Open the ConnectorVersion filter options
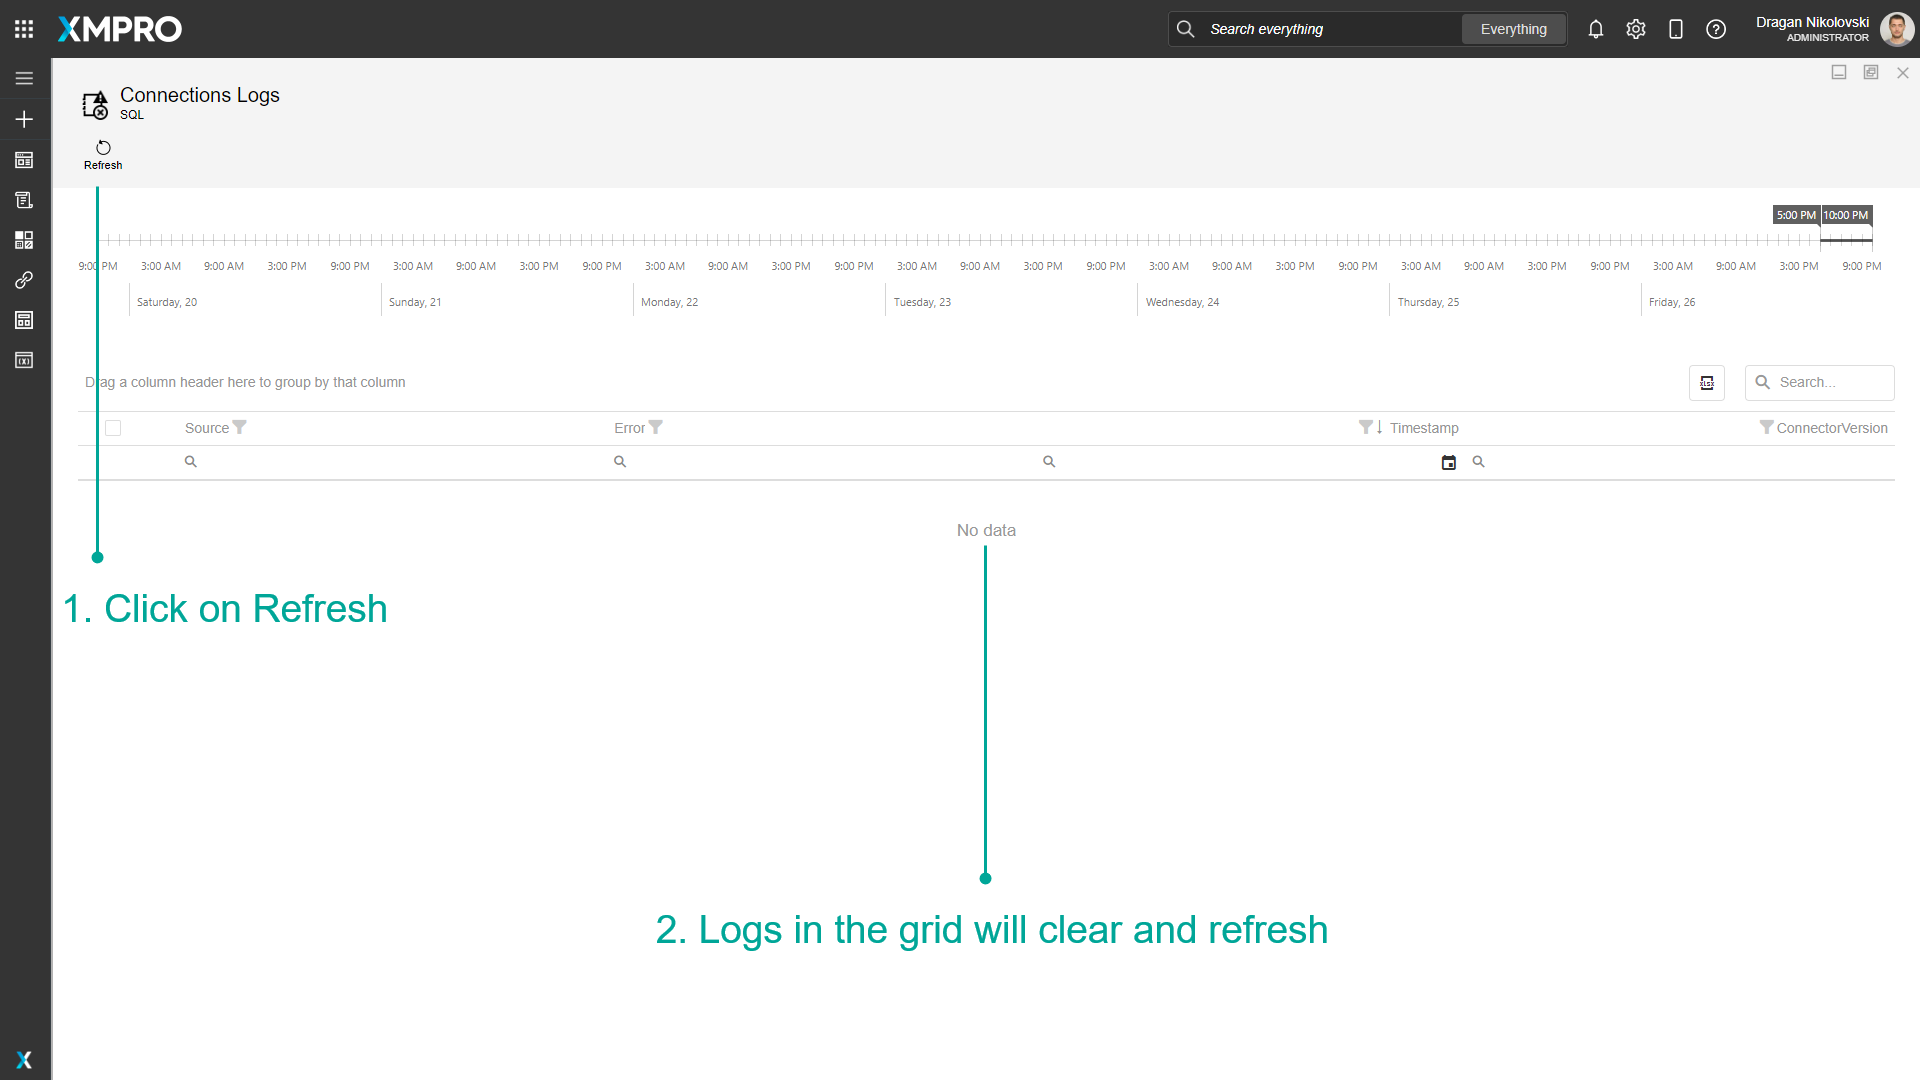 (x=1767, y=427)
